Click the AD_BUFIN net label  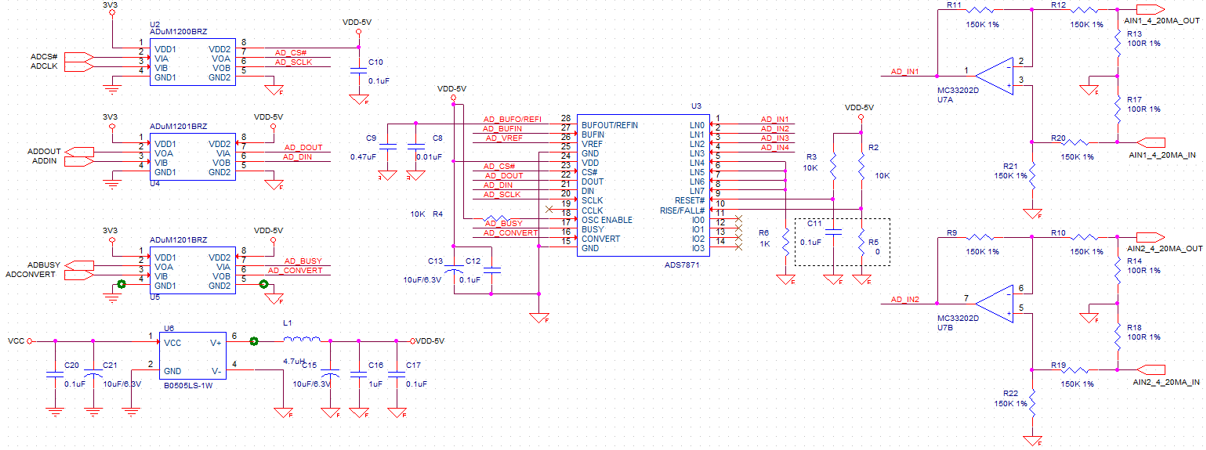(503, 129)
